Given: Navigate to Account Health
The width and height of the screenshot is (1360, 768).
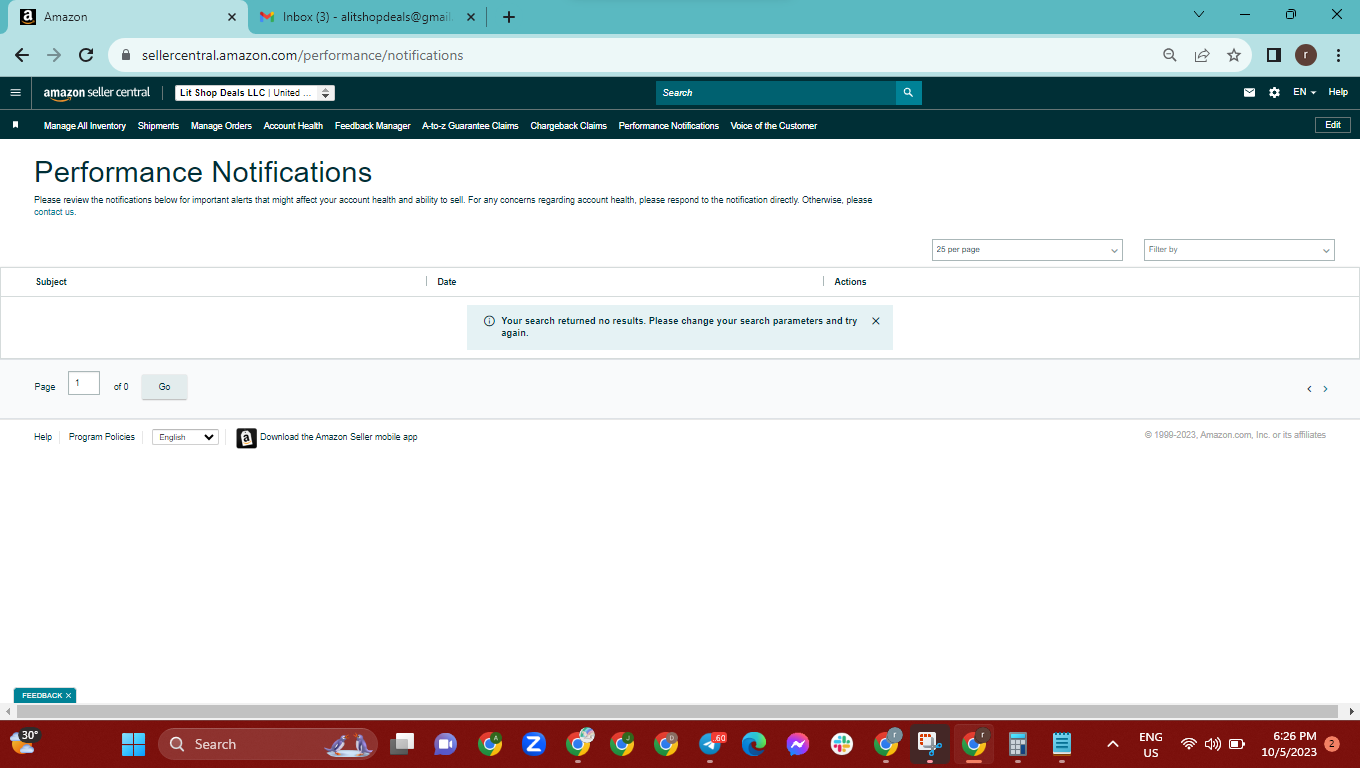Looking at the screenshot, I should click(x=293, y=126).
